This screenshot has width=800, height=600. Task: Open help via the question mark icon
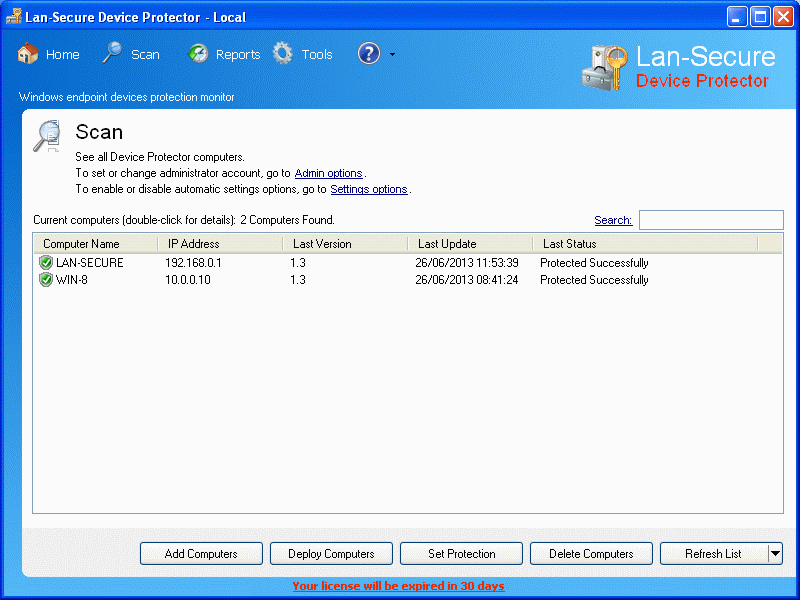click(x=369, y=54)
